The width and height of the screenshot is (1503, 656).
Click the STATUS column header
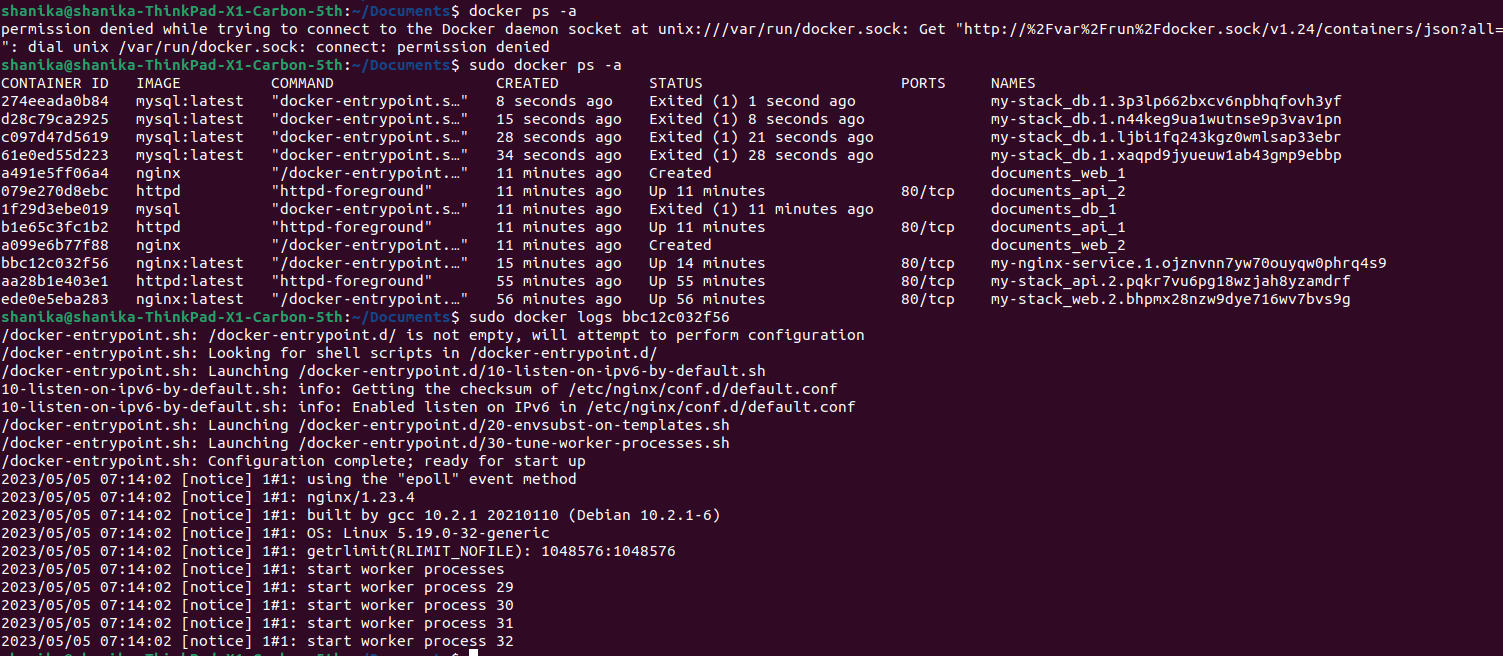coord(675,83)
